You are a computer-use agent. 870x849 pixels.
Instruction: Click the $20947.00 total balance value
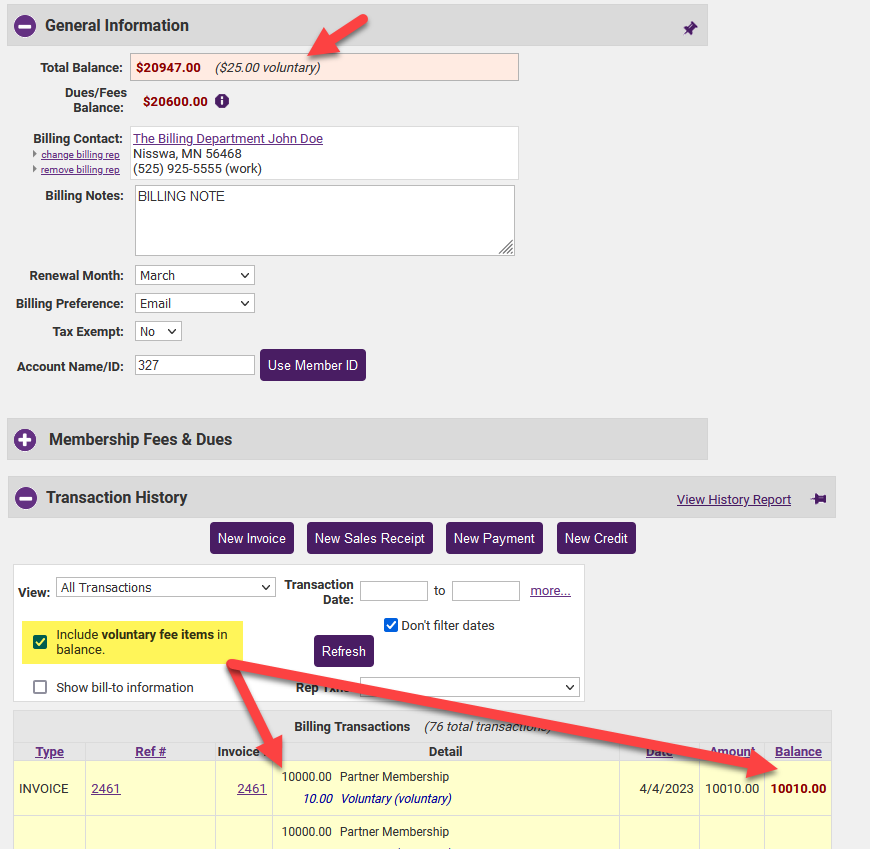[168, 68]
